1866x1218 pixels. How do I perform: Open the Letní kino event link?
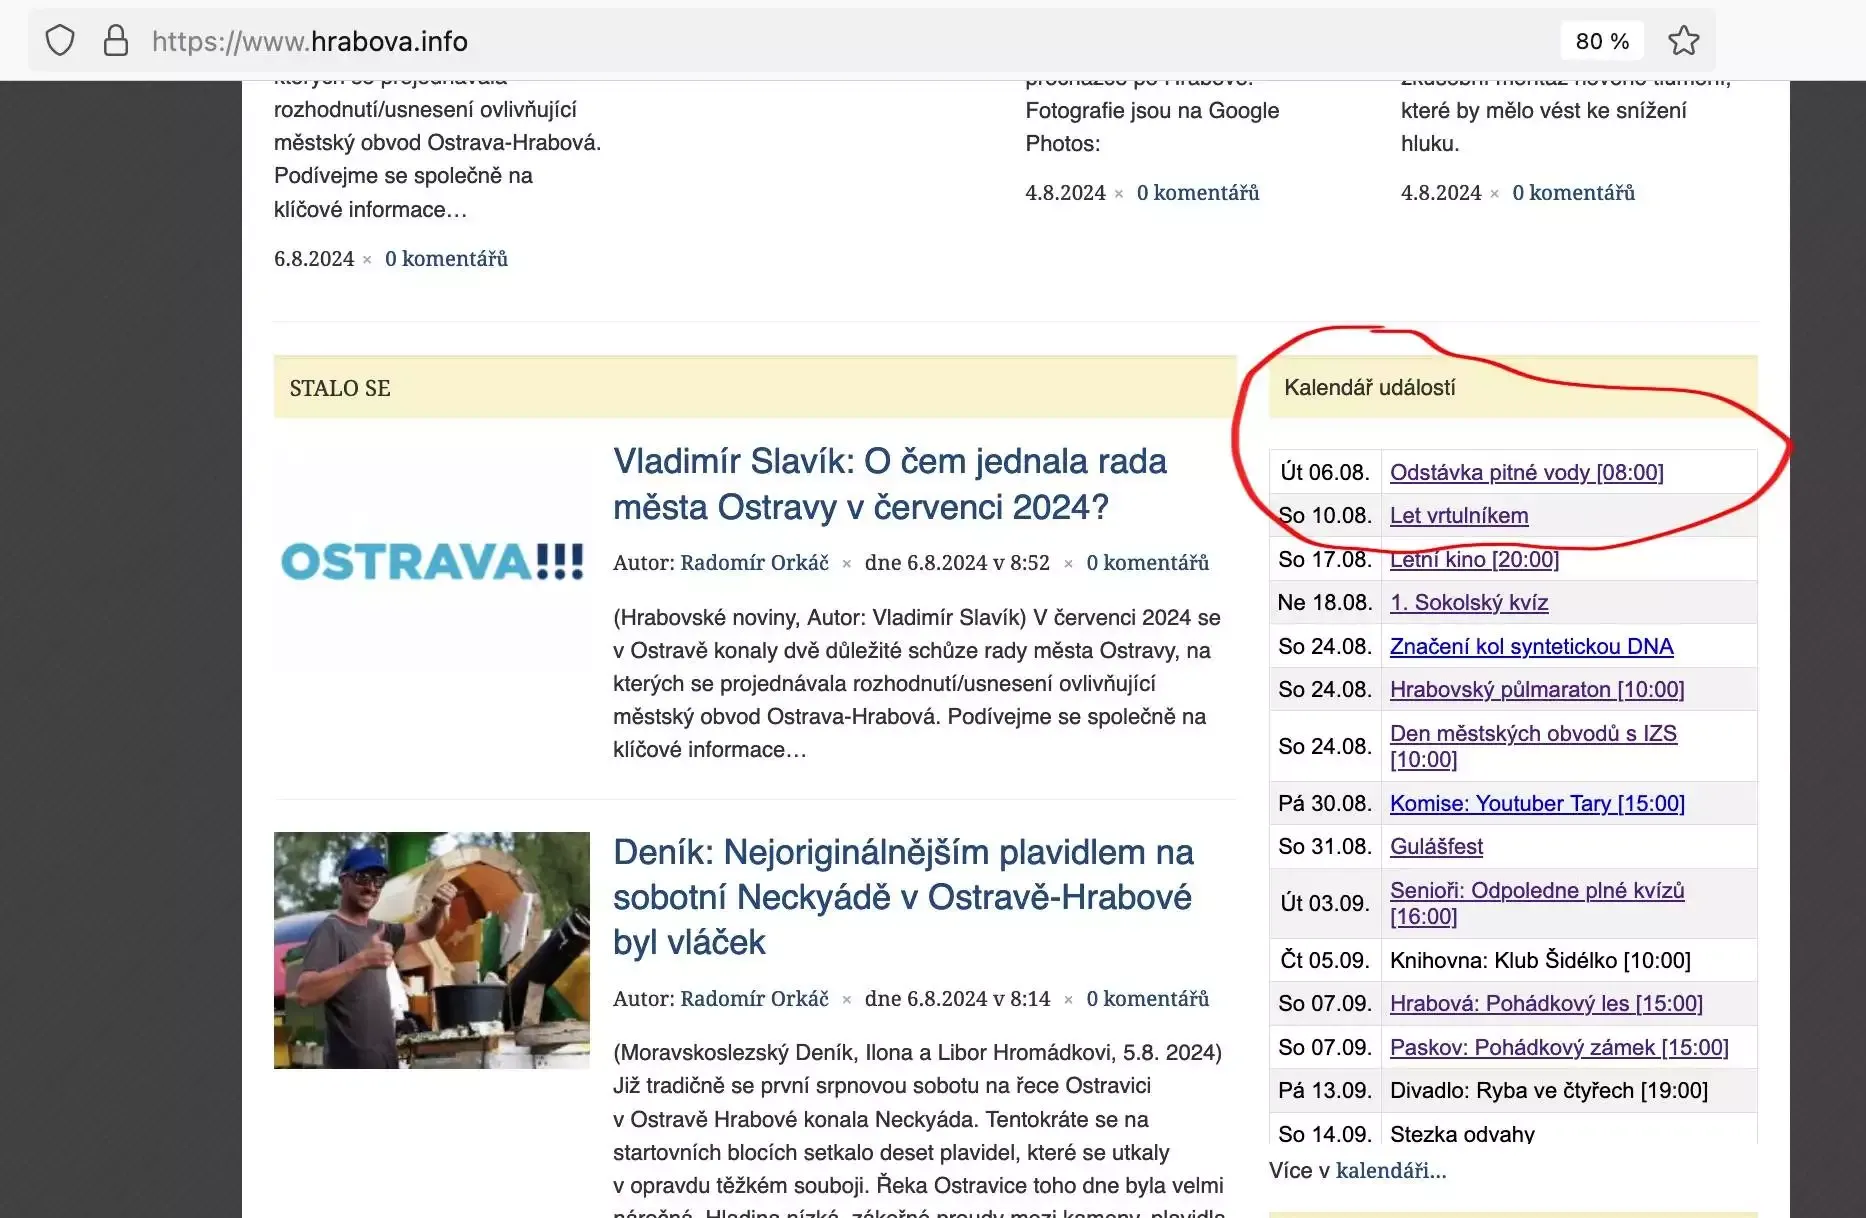click(x=1474, y=559)
